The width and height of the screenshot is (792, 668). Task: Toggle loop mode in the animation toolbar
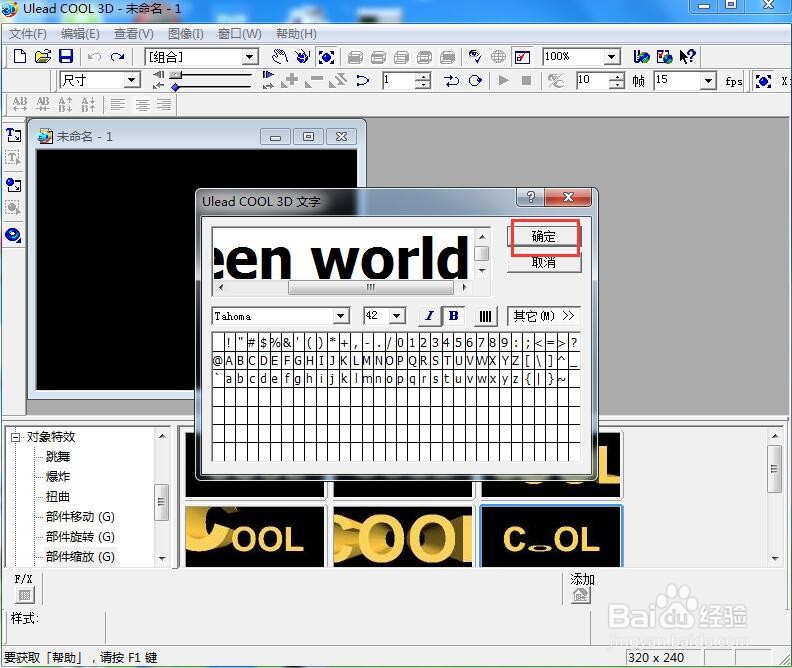tap(475, 80)
